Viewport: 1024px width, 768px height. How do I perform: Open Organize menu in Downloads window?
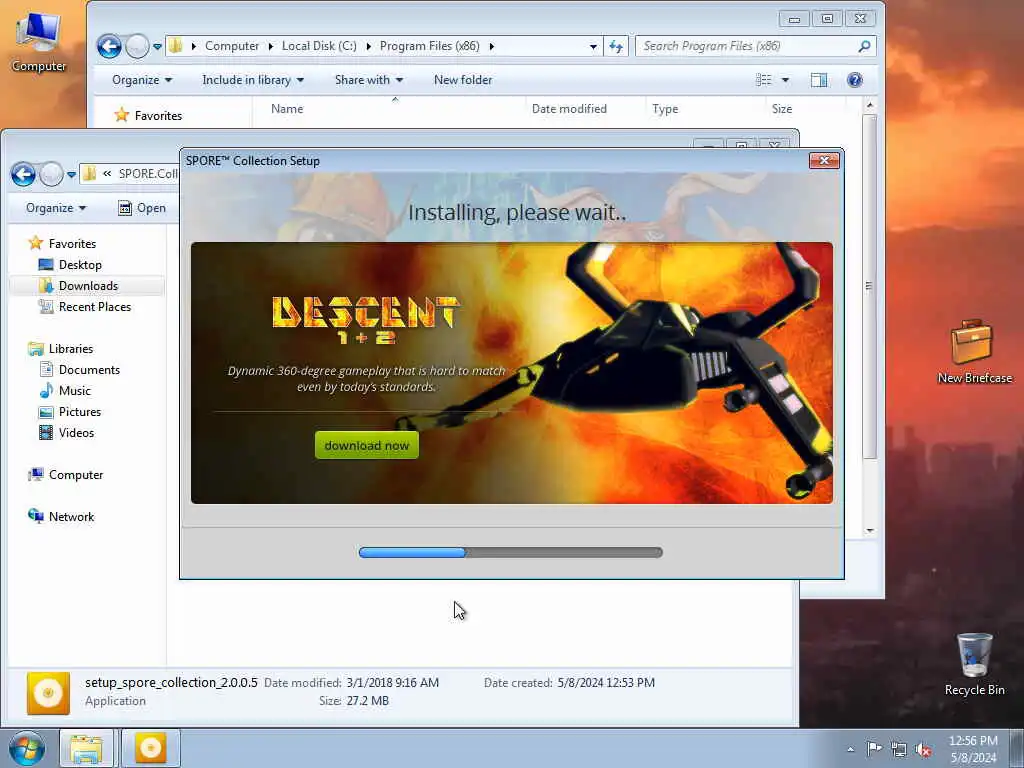(56, 208)
